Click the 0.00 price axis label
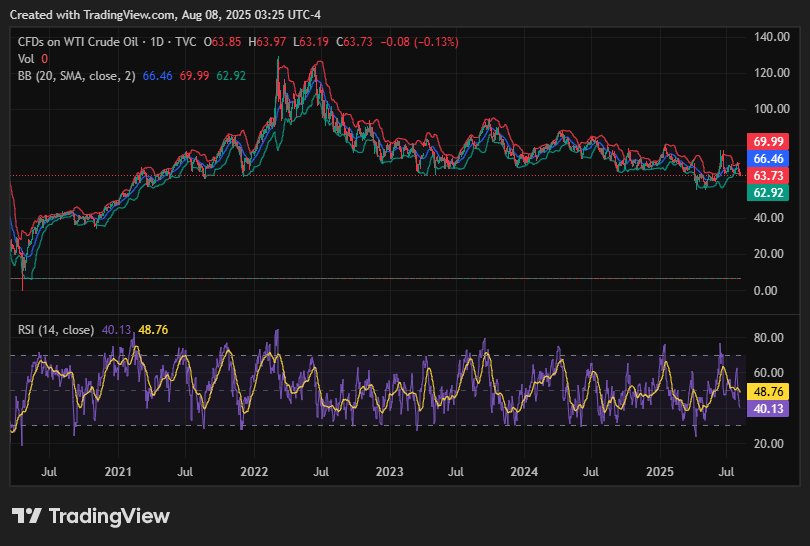810x546 pixels. click(x=766, y=291)
